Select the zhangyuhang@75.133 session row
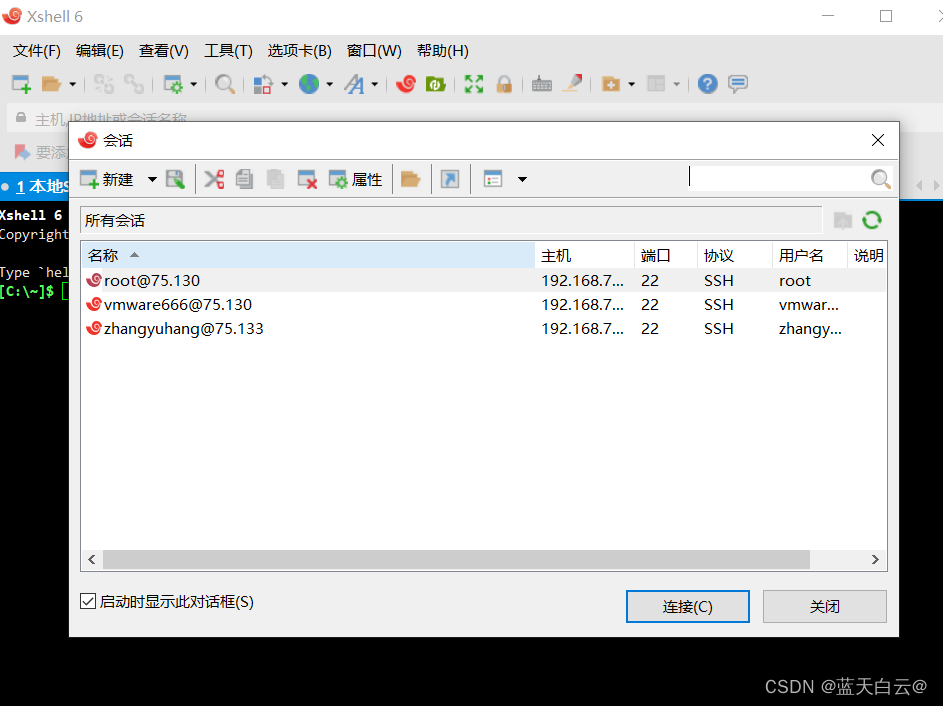 pyautogui.click(x=484, y=328)
